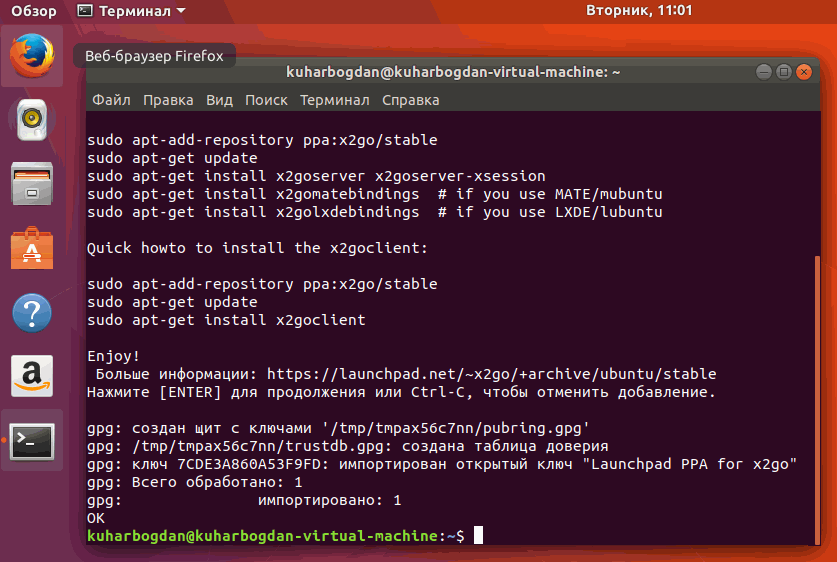The width and height of the screenshot is (837, 562).
Task: Open the Правка menu
Action: click(x=168, y=100)
